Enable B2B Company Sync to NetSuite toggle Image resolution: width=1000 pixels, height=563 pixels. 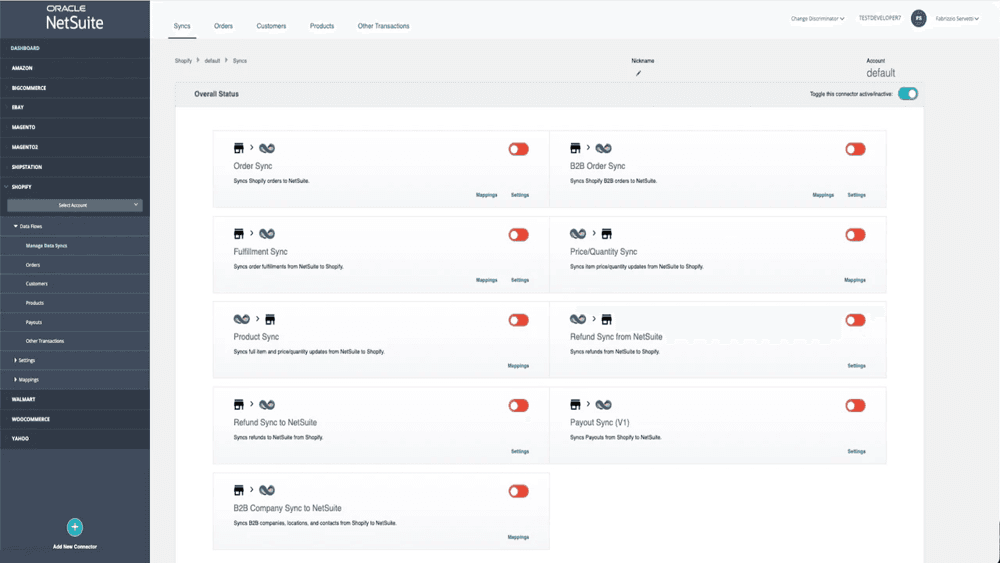pos(518,491)
